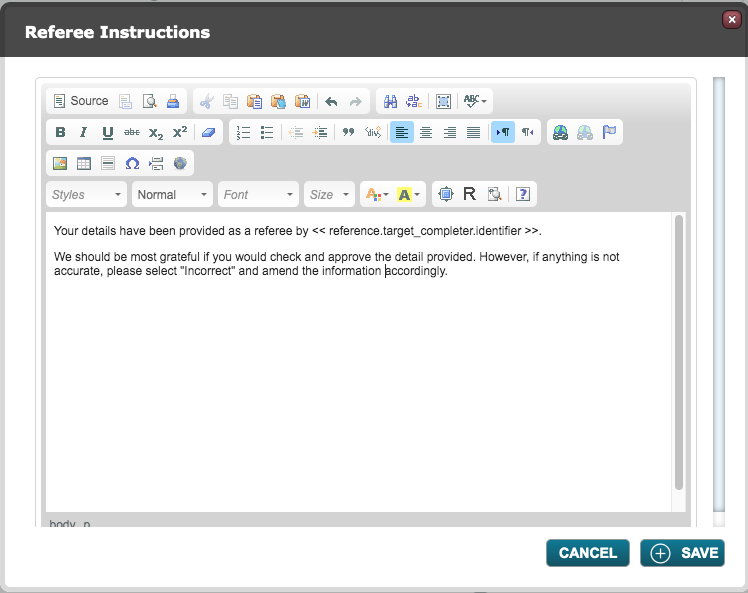Paste from Word icon

(x=302, y=101)
